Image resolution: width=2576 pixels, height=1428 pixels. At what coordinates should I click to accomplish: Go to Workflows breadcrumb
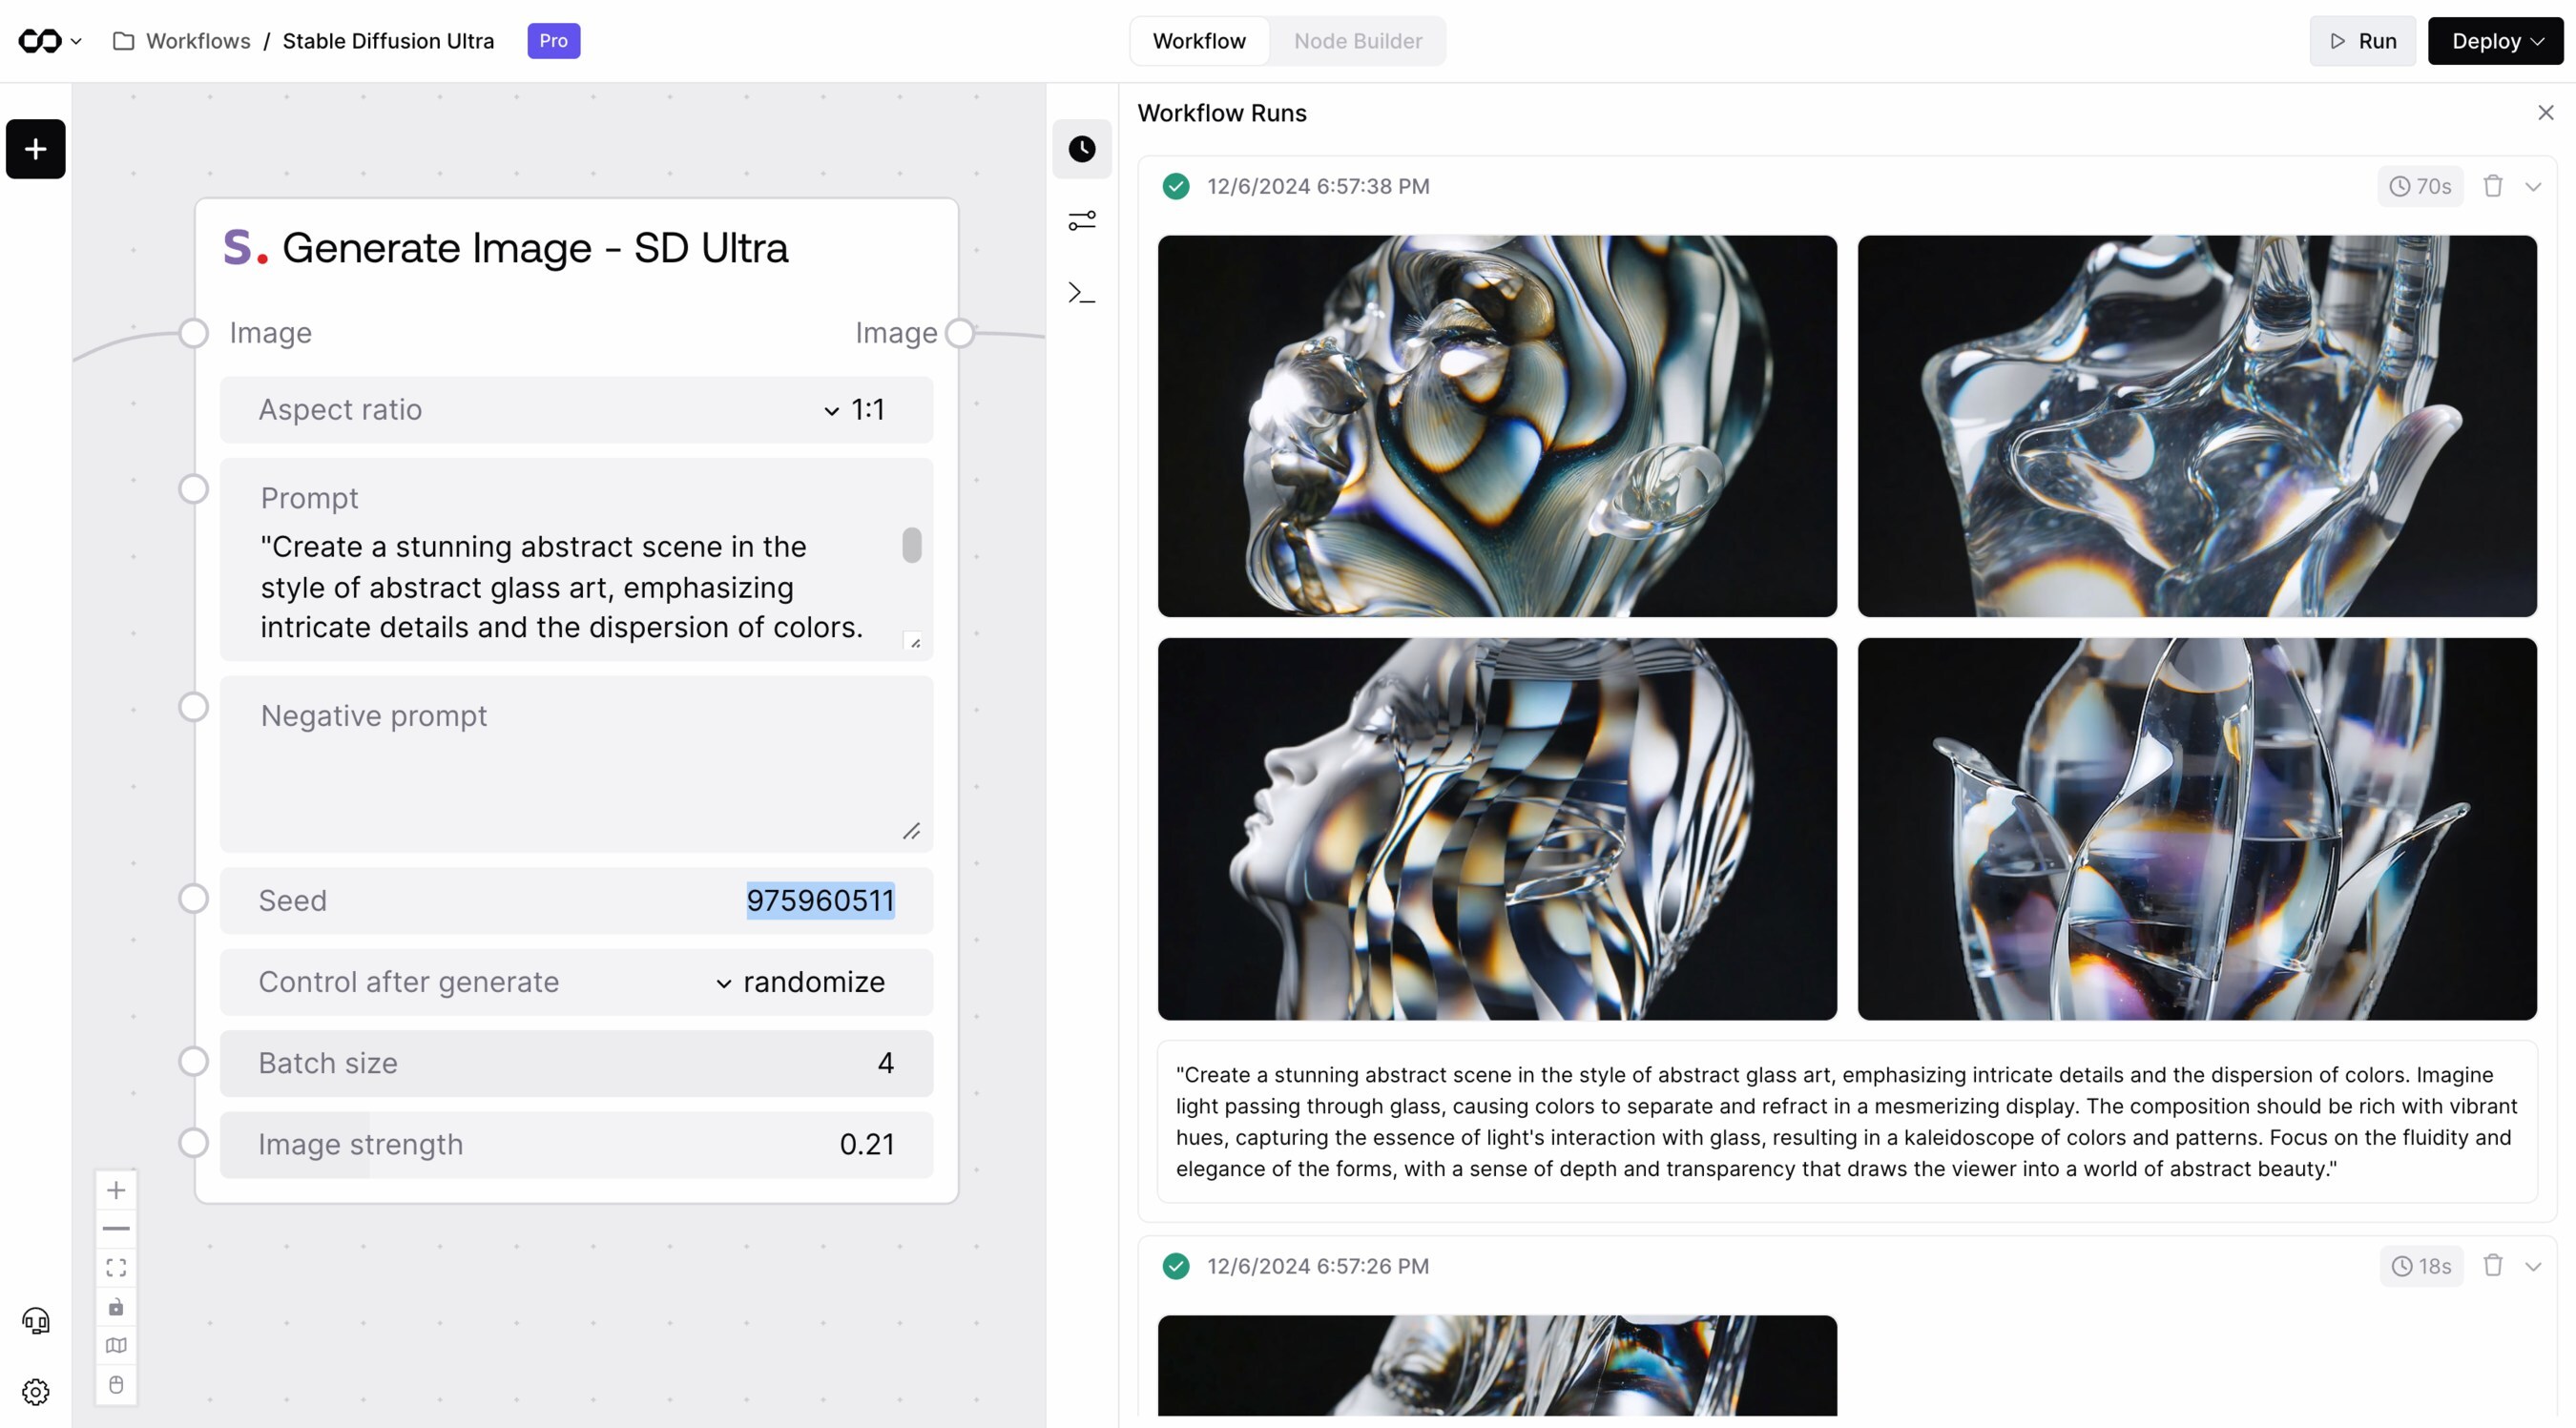click(198, 41)
